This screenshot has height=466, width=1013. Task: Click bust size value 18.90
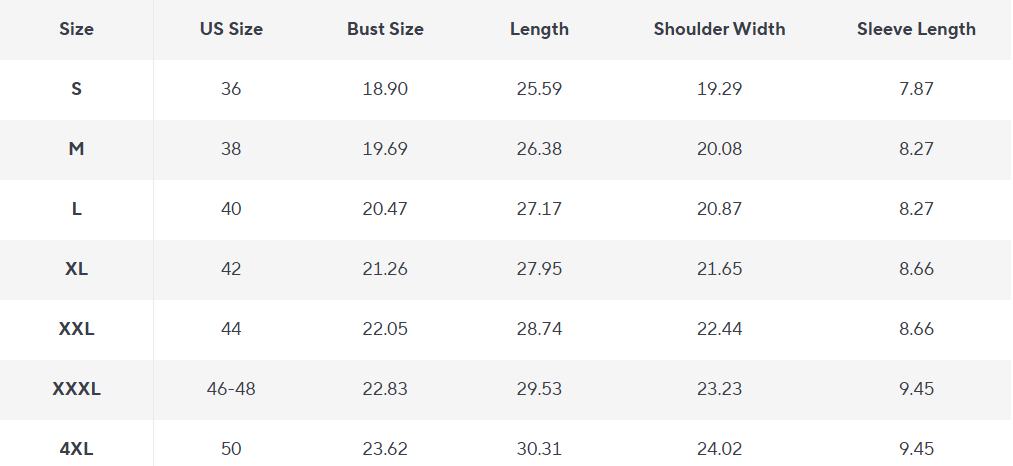point(385,89)
